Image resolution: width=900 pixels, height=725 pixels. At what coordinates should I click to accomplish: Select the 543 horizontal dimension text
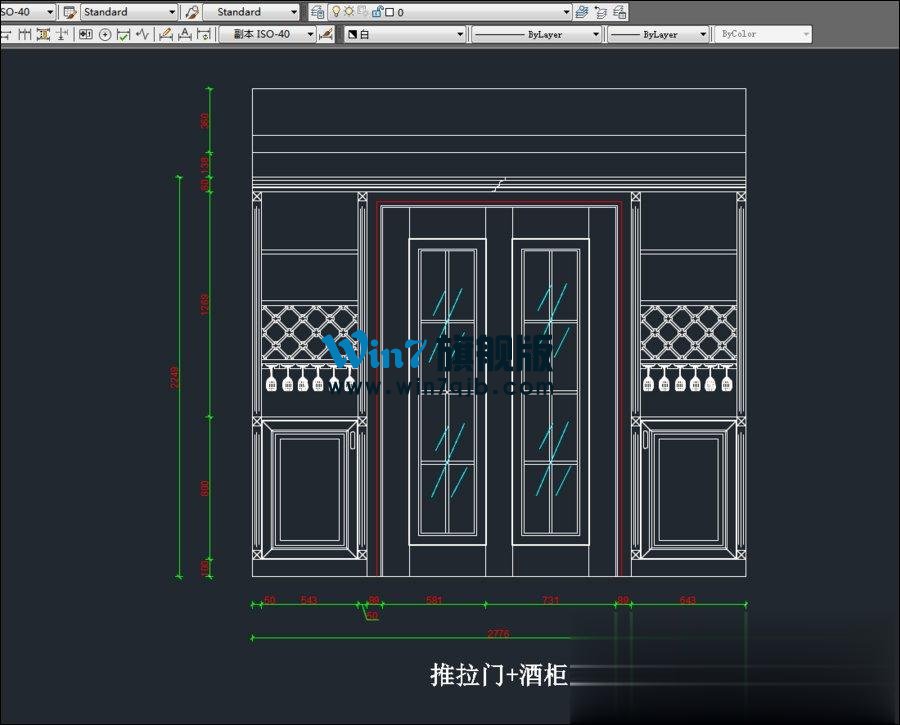[x=309, y=600]
